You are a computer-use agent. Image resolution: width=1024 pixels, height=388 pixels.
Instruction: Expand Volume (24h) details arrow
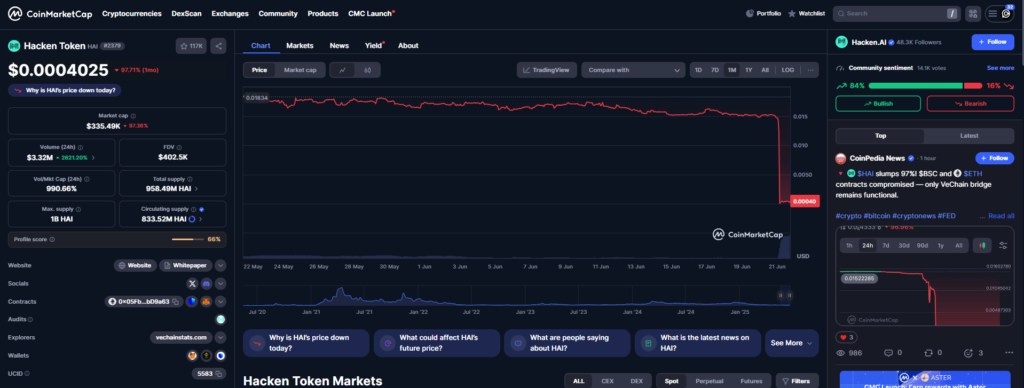click(x=93, y=157)
